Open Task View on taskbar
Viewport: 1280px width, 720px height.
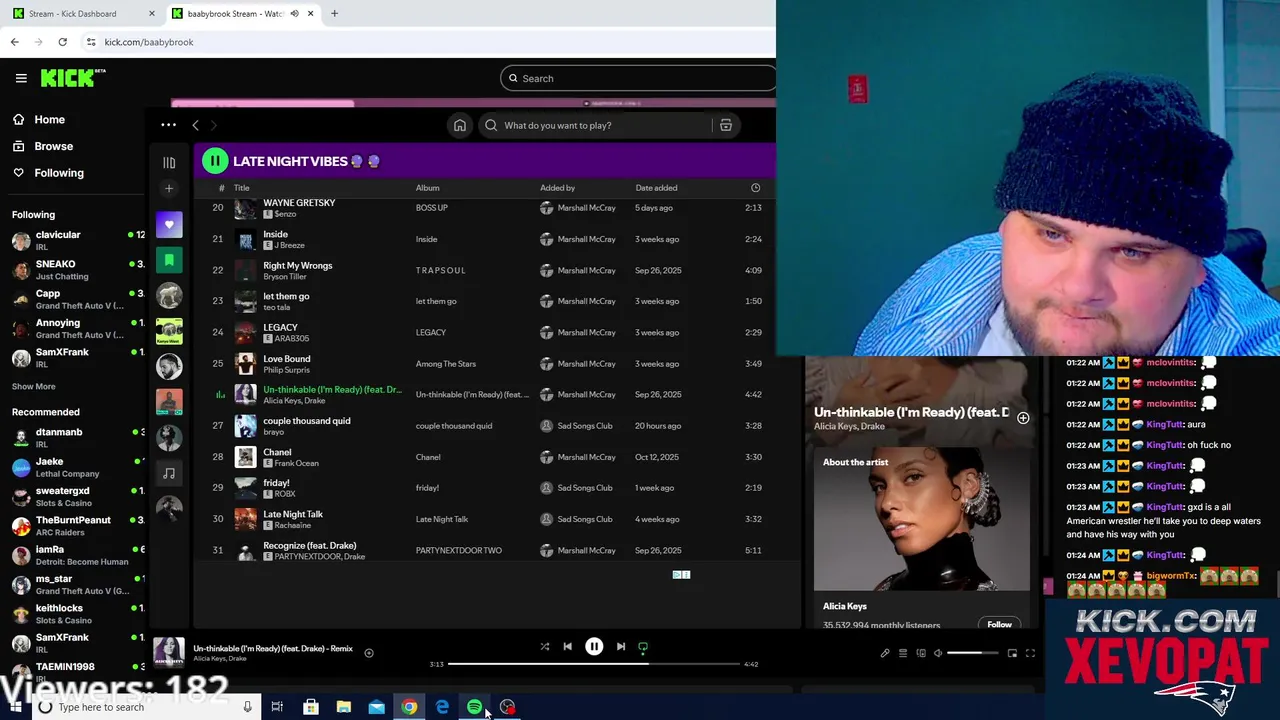277,707
